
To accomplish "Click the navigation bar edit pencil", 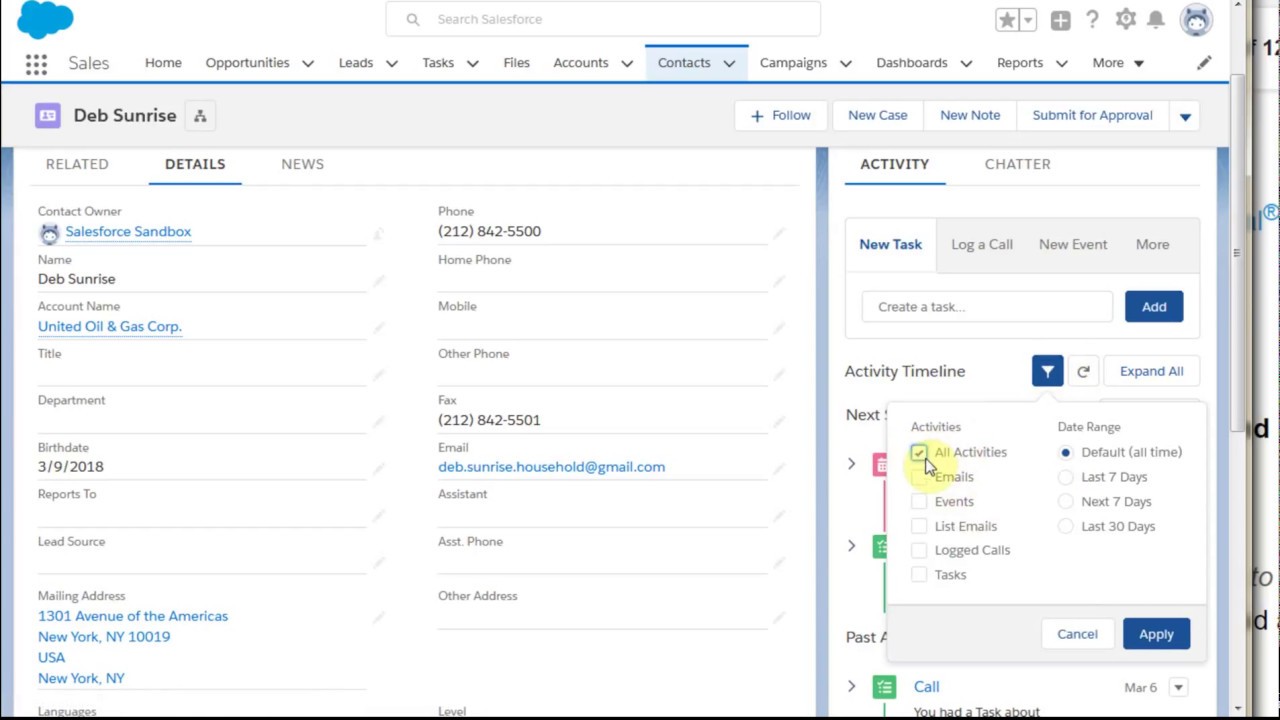I will tap(1204, 63).
